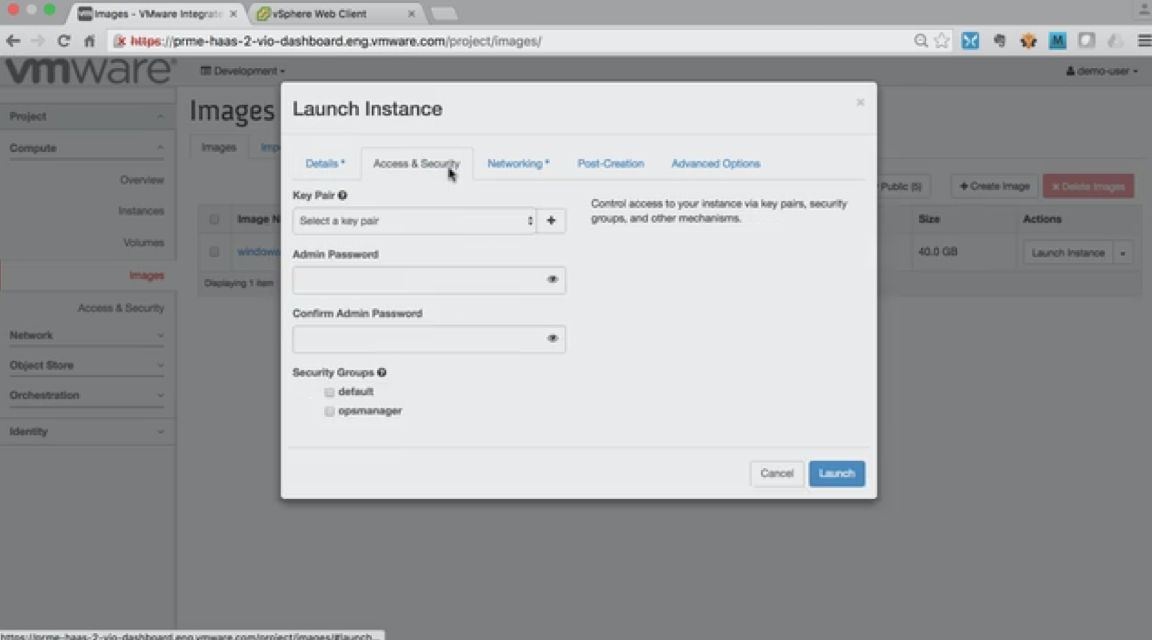Check the opsmanager security group
Viewport: 1152px width, 640px height.
click(329, 411)
